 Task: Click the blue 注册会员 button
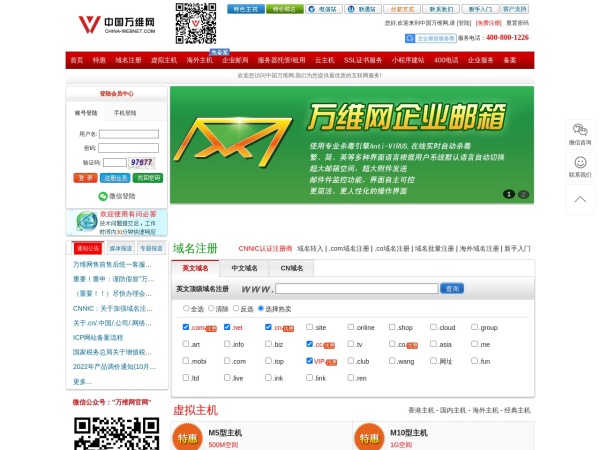[x=115, y=178]
